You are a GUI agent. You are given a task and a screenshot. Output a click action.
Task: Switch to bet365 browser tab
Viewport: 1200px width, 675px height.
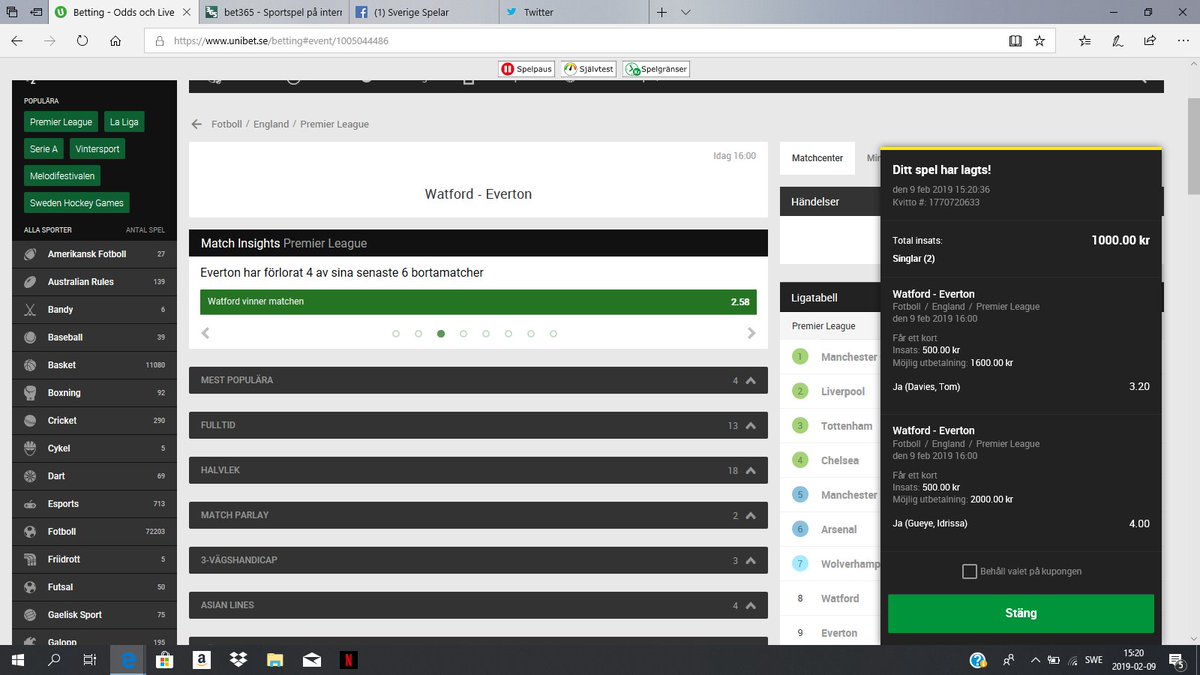pyautogui.click(x=272, y=12)
